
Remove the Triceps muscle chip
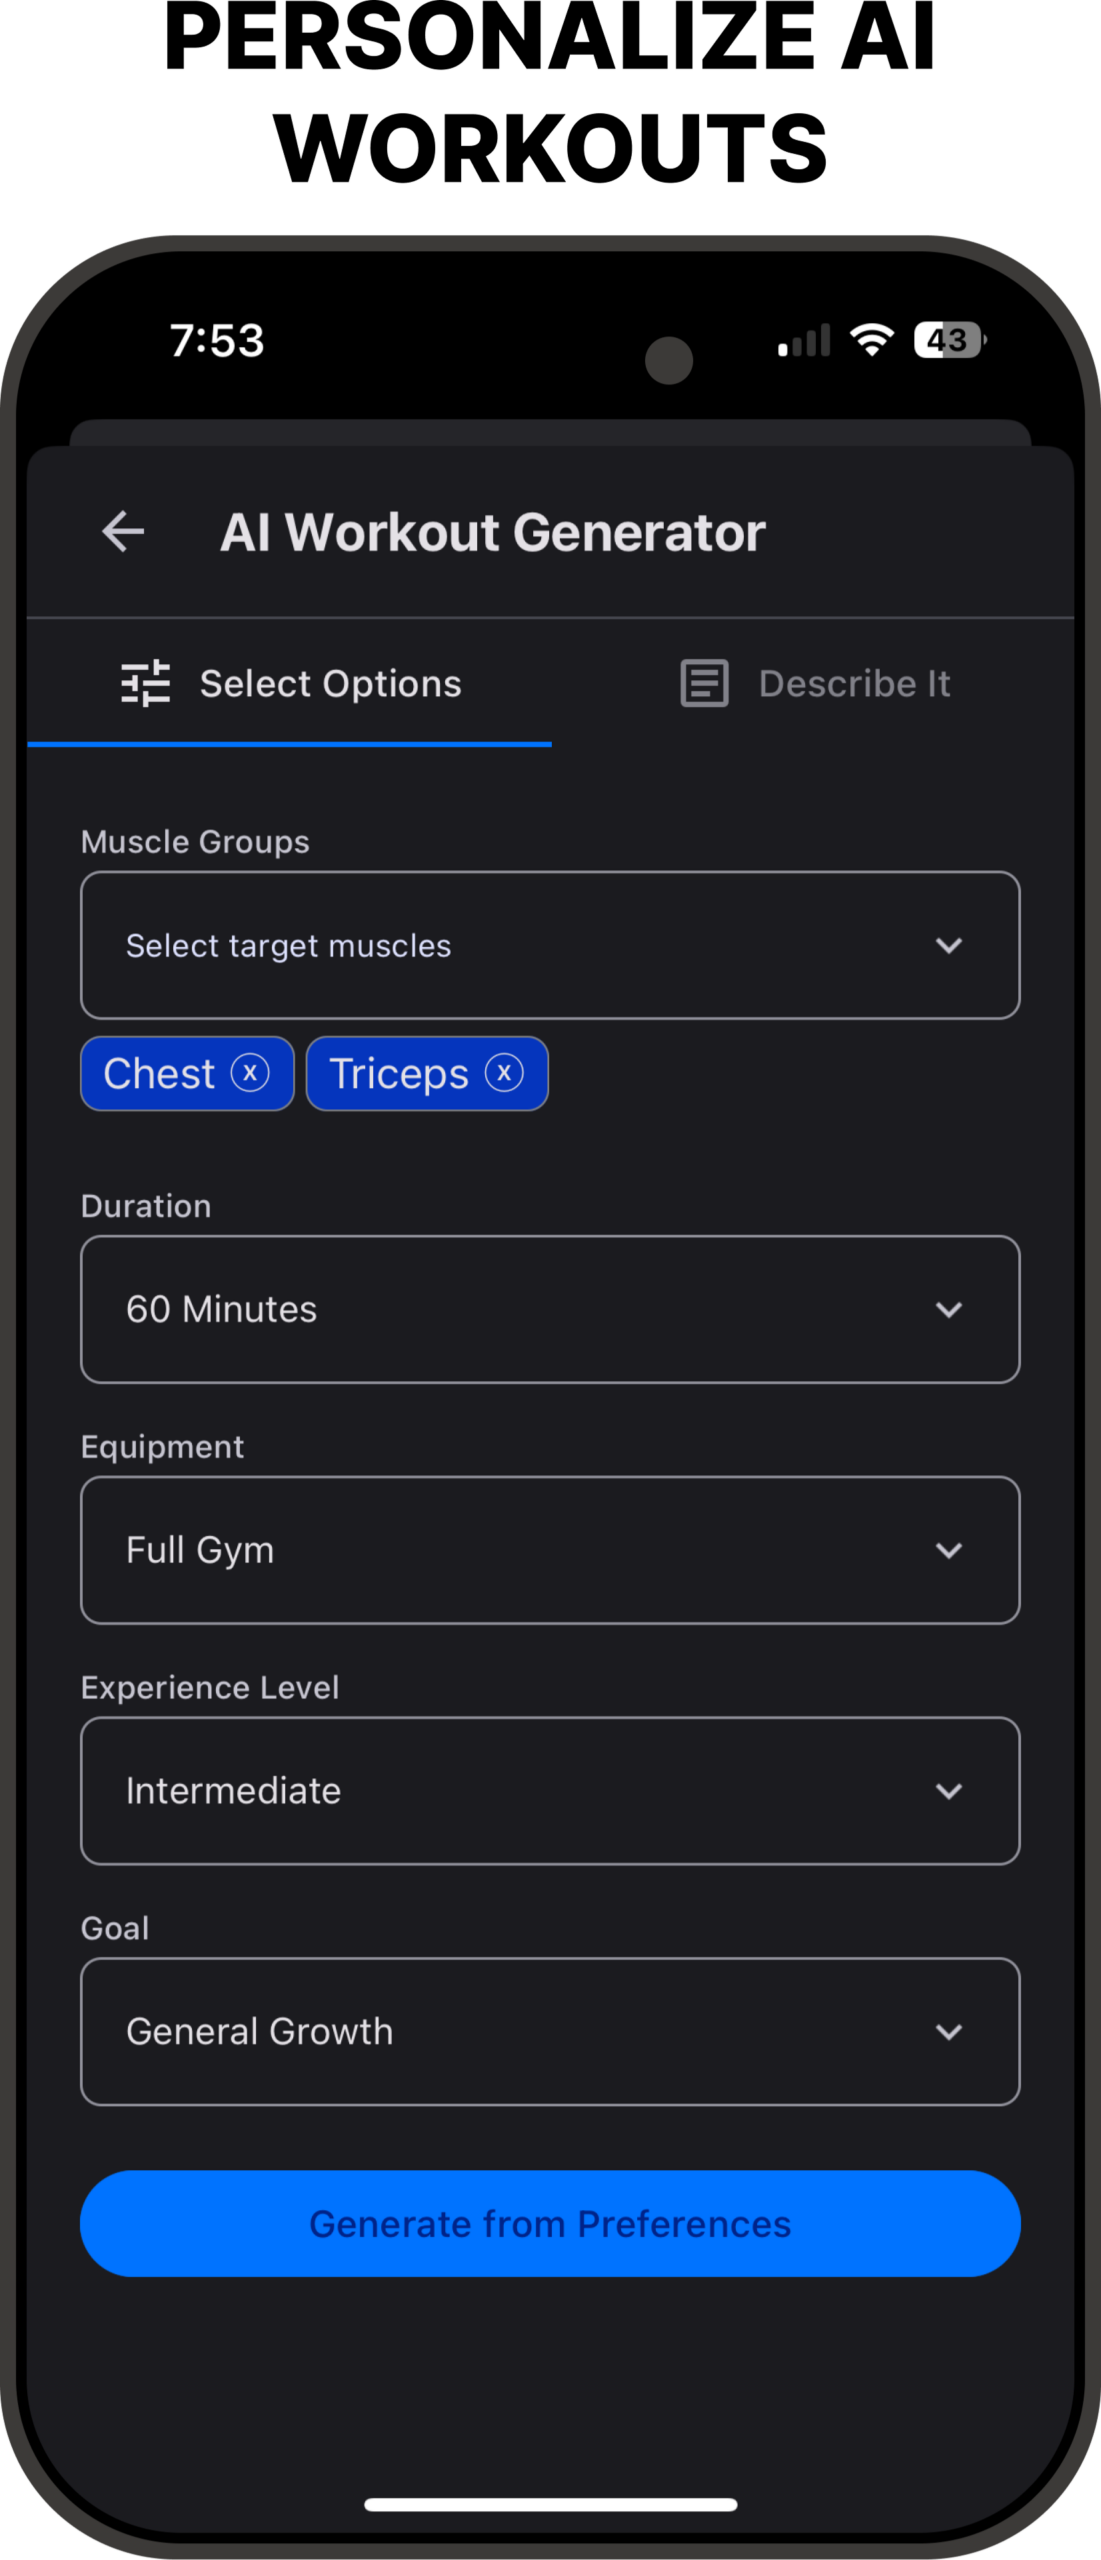(504, 1073)
